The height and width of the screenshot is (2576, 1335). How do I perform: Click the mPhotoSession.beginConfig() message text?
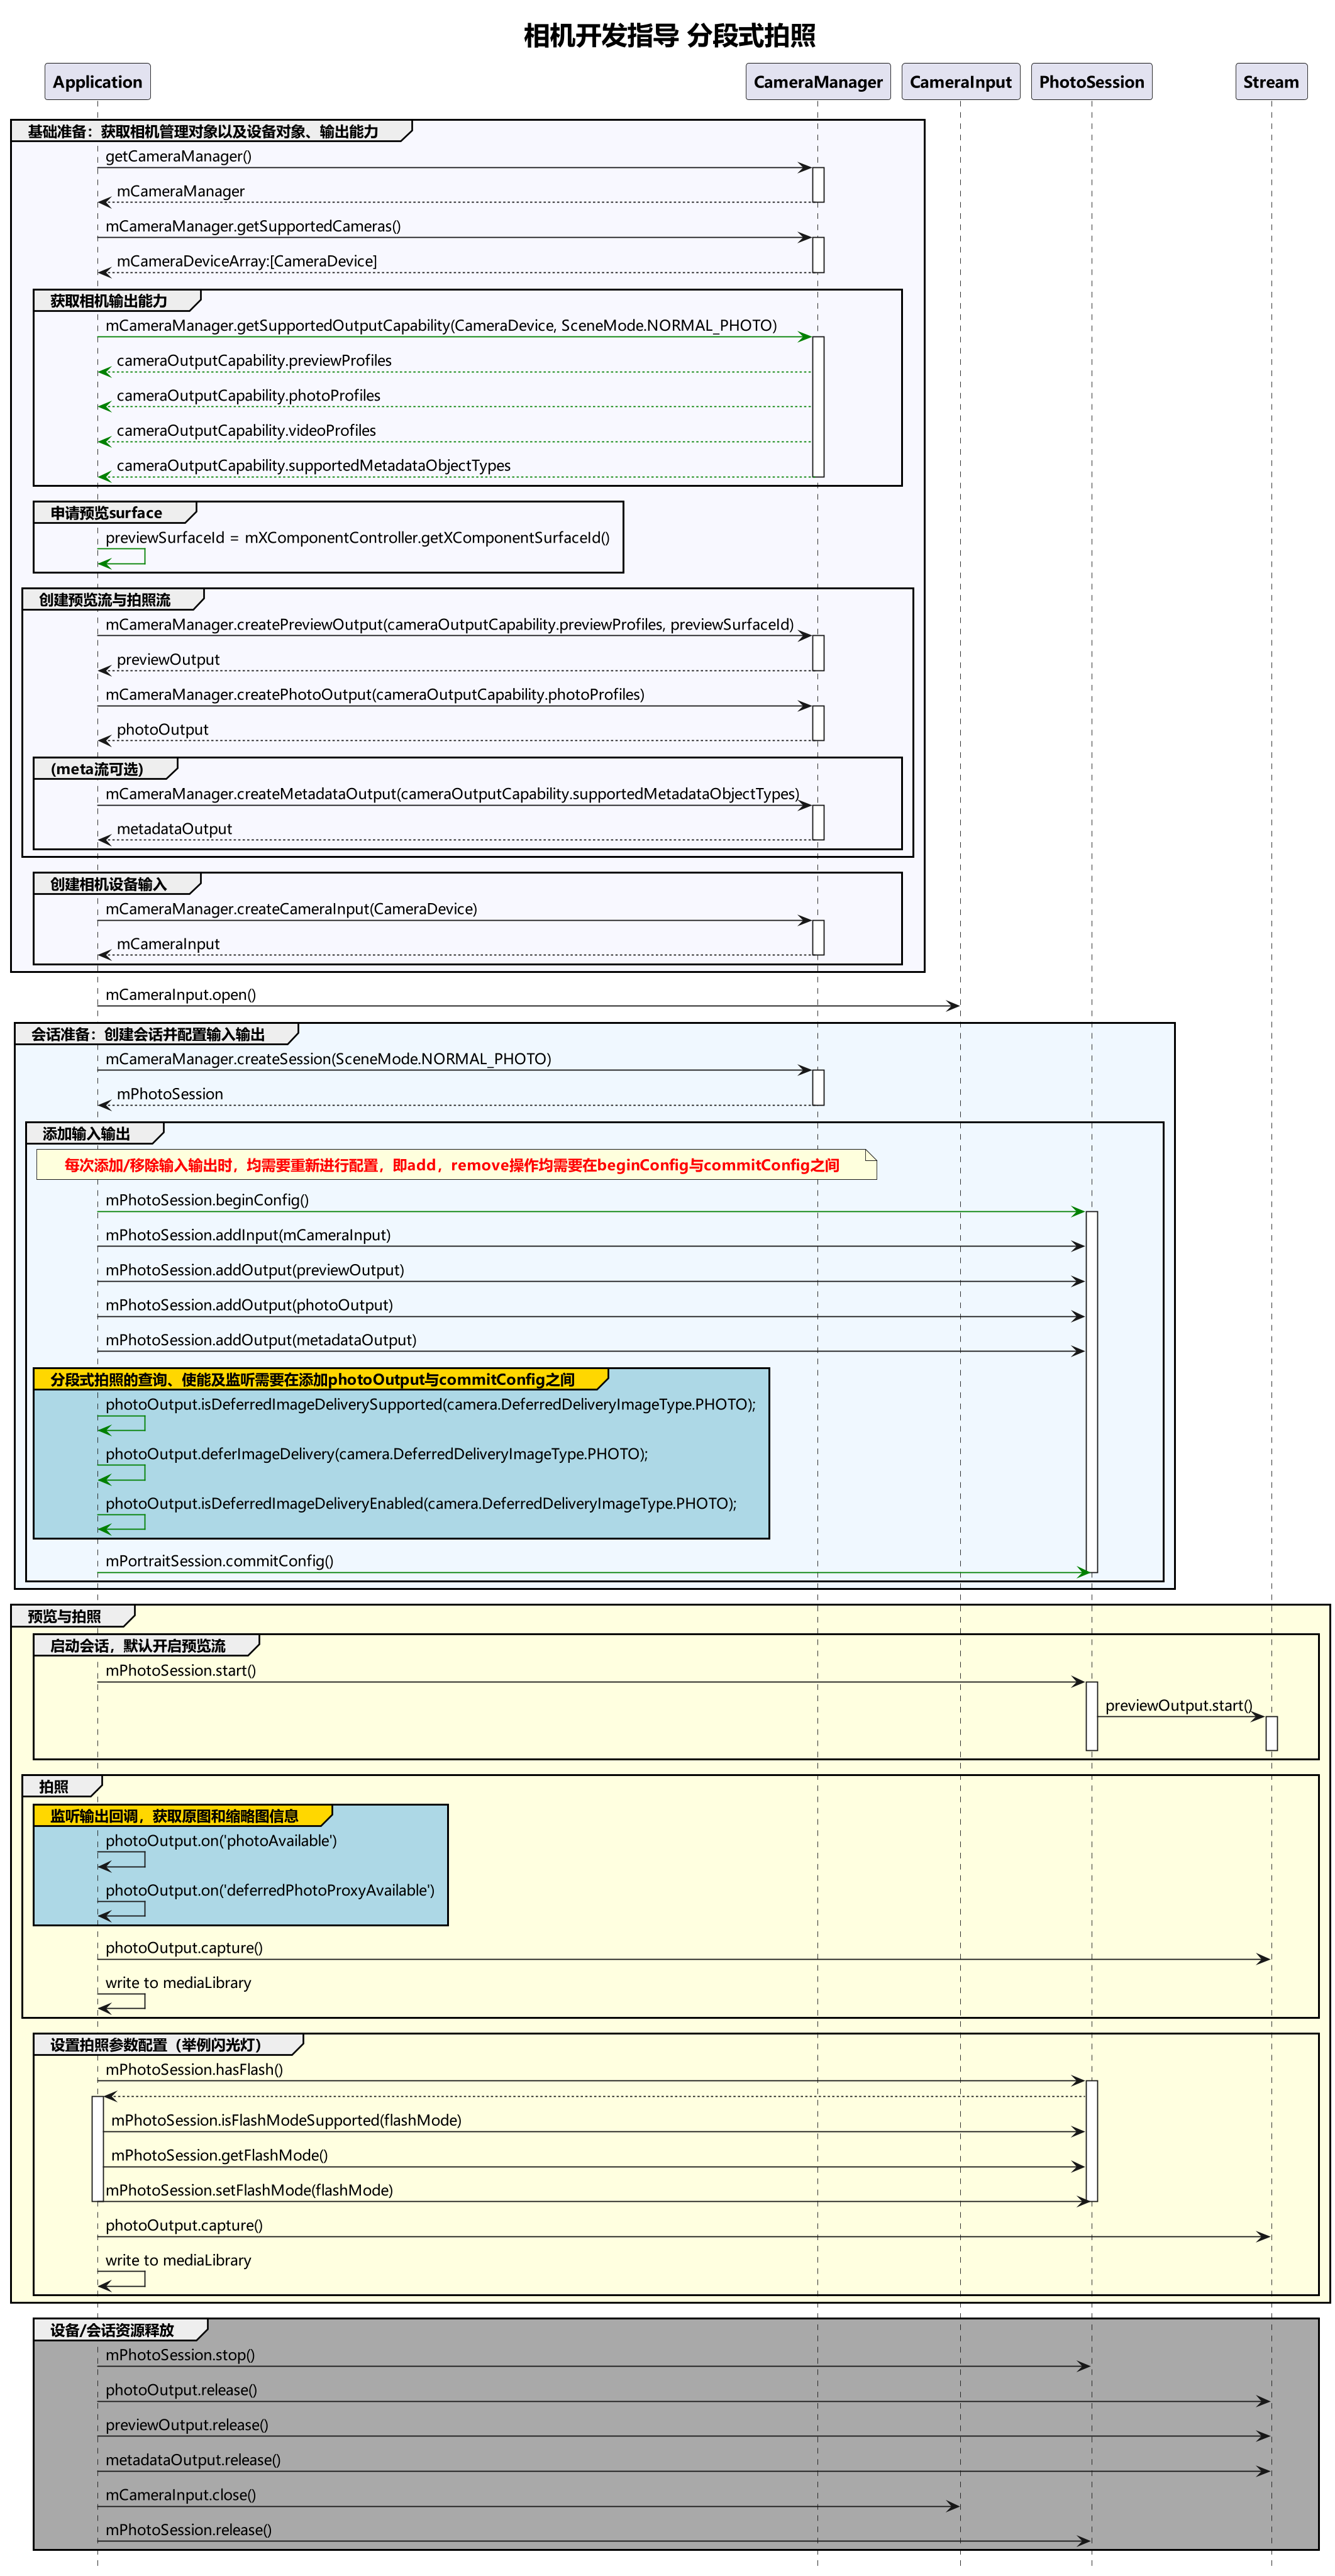pos(207,1200)
